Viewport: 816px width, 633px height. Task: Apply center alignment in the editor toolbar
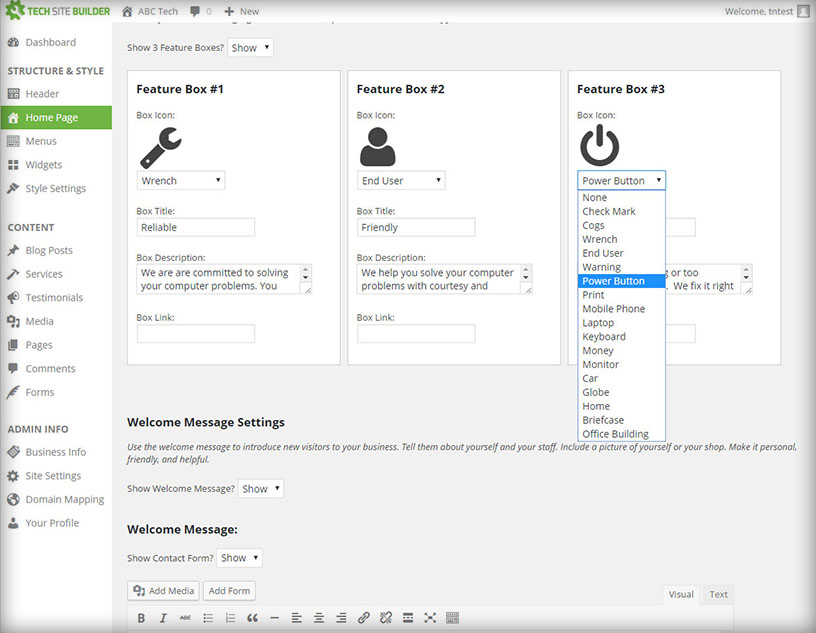coord(319,617)
